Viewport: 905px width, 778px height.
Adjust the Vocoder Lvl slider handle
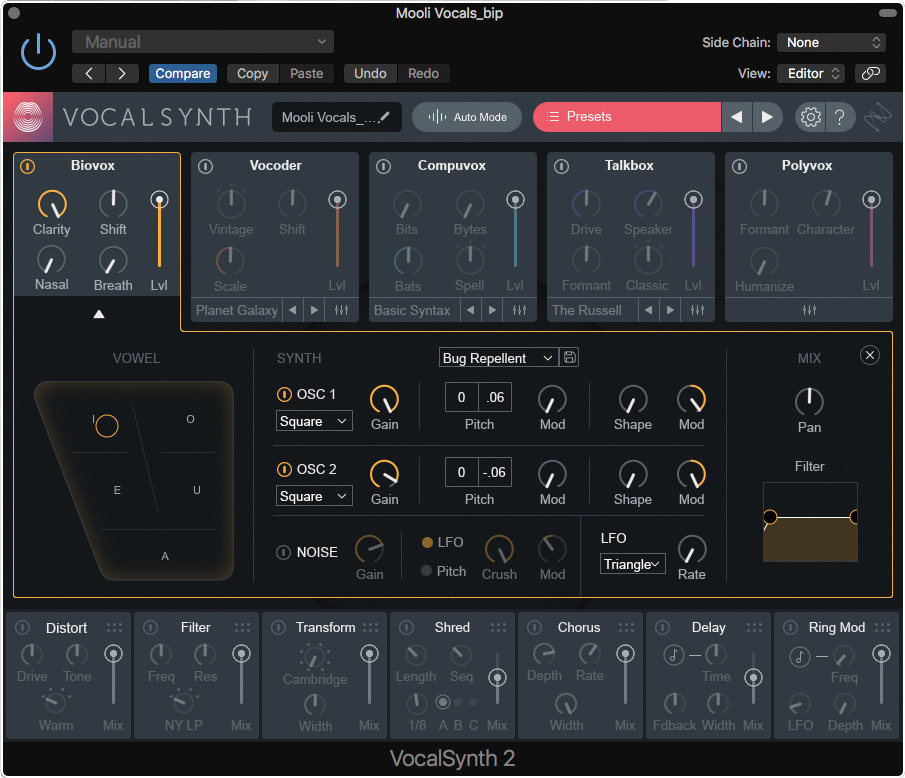coord(338,200)
